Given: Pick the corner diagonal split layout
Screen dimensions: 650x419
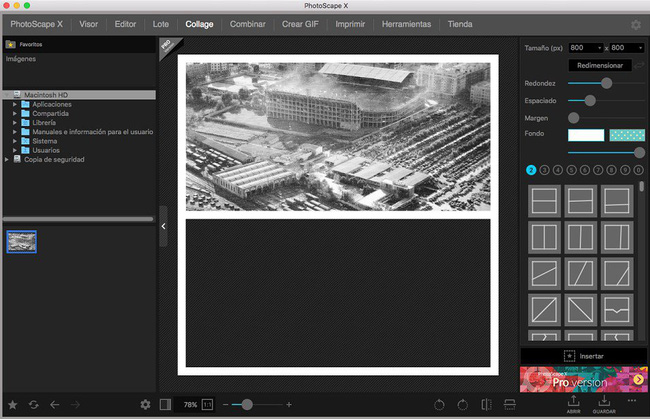Looking at the screenshot, I should tap(617, 274).
